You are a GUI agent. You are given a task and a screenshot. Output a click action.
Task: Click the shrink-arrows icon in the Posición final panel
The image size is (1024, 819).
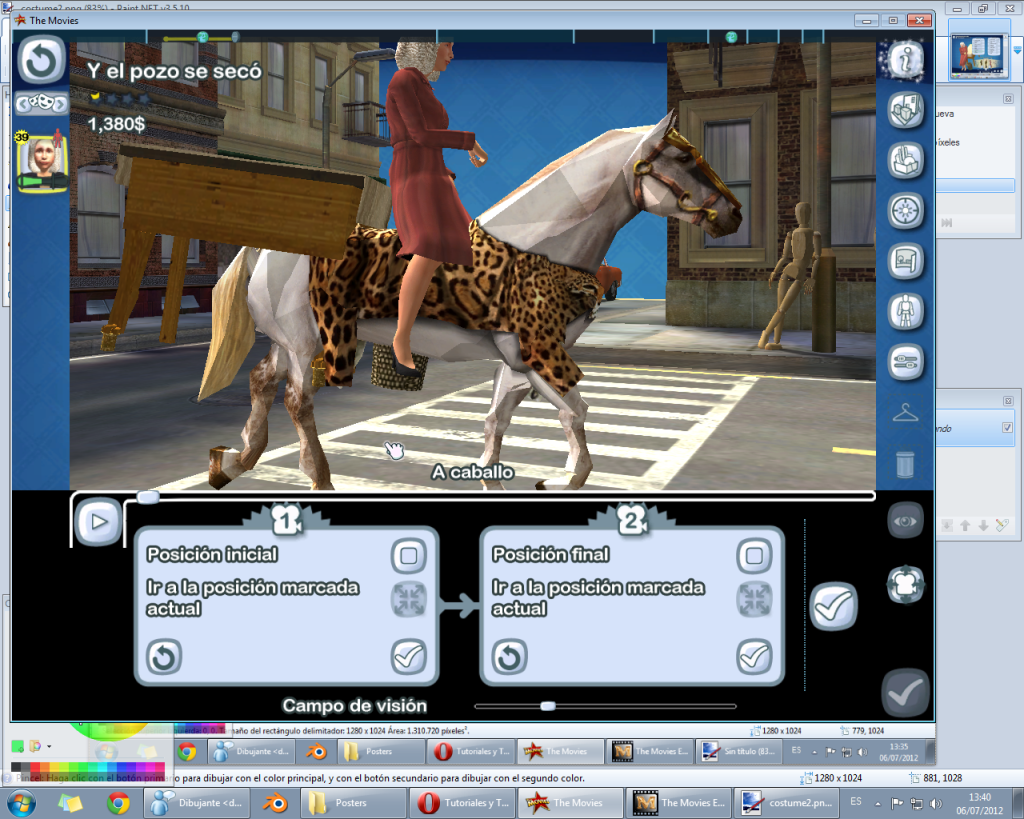coord(754,600)
